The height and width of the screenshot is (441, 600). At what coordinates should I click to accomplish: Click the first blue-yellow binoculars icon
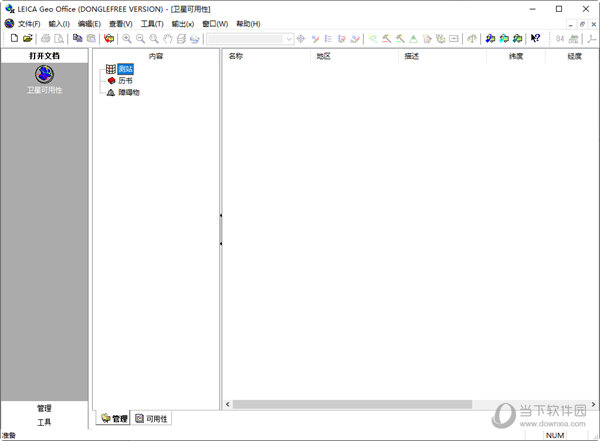490,38
